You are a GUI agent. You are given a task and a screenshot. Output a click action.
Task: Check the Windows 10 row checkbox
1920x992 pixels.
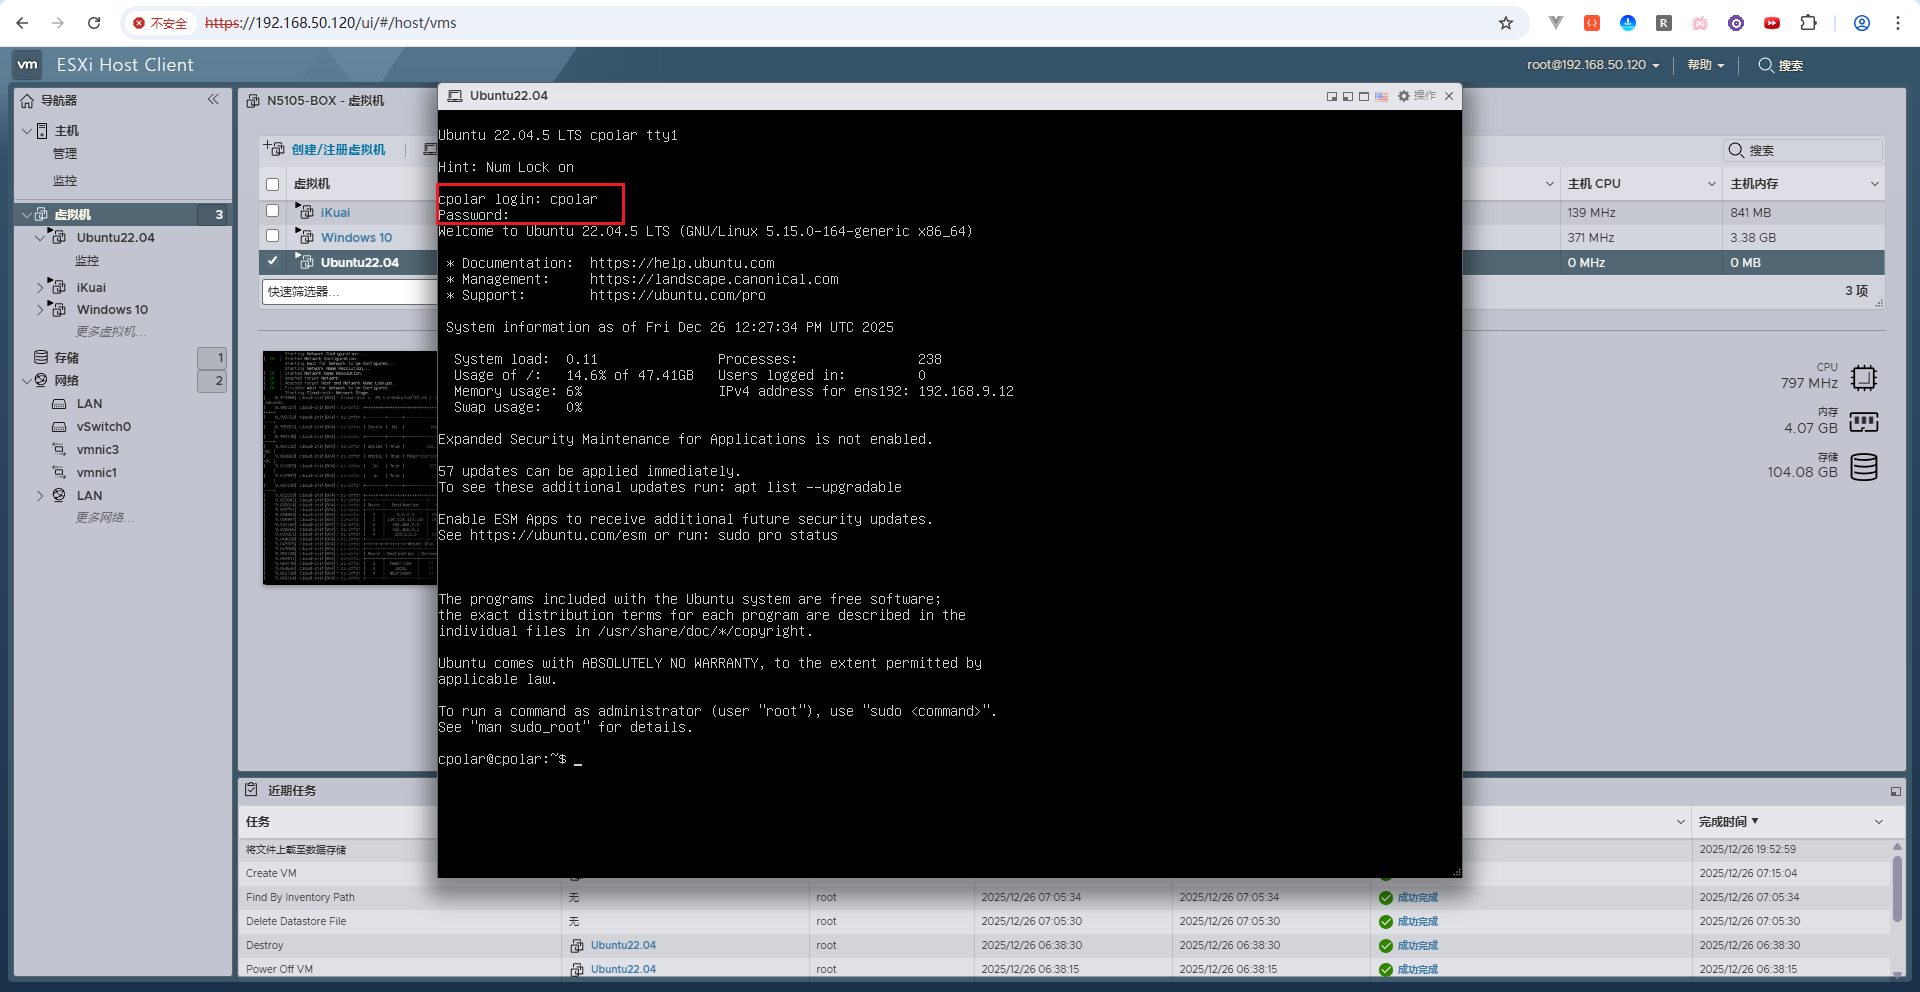click(272, 236)
